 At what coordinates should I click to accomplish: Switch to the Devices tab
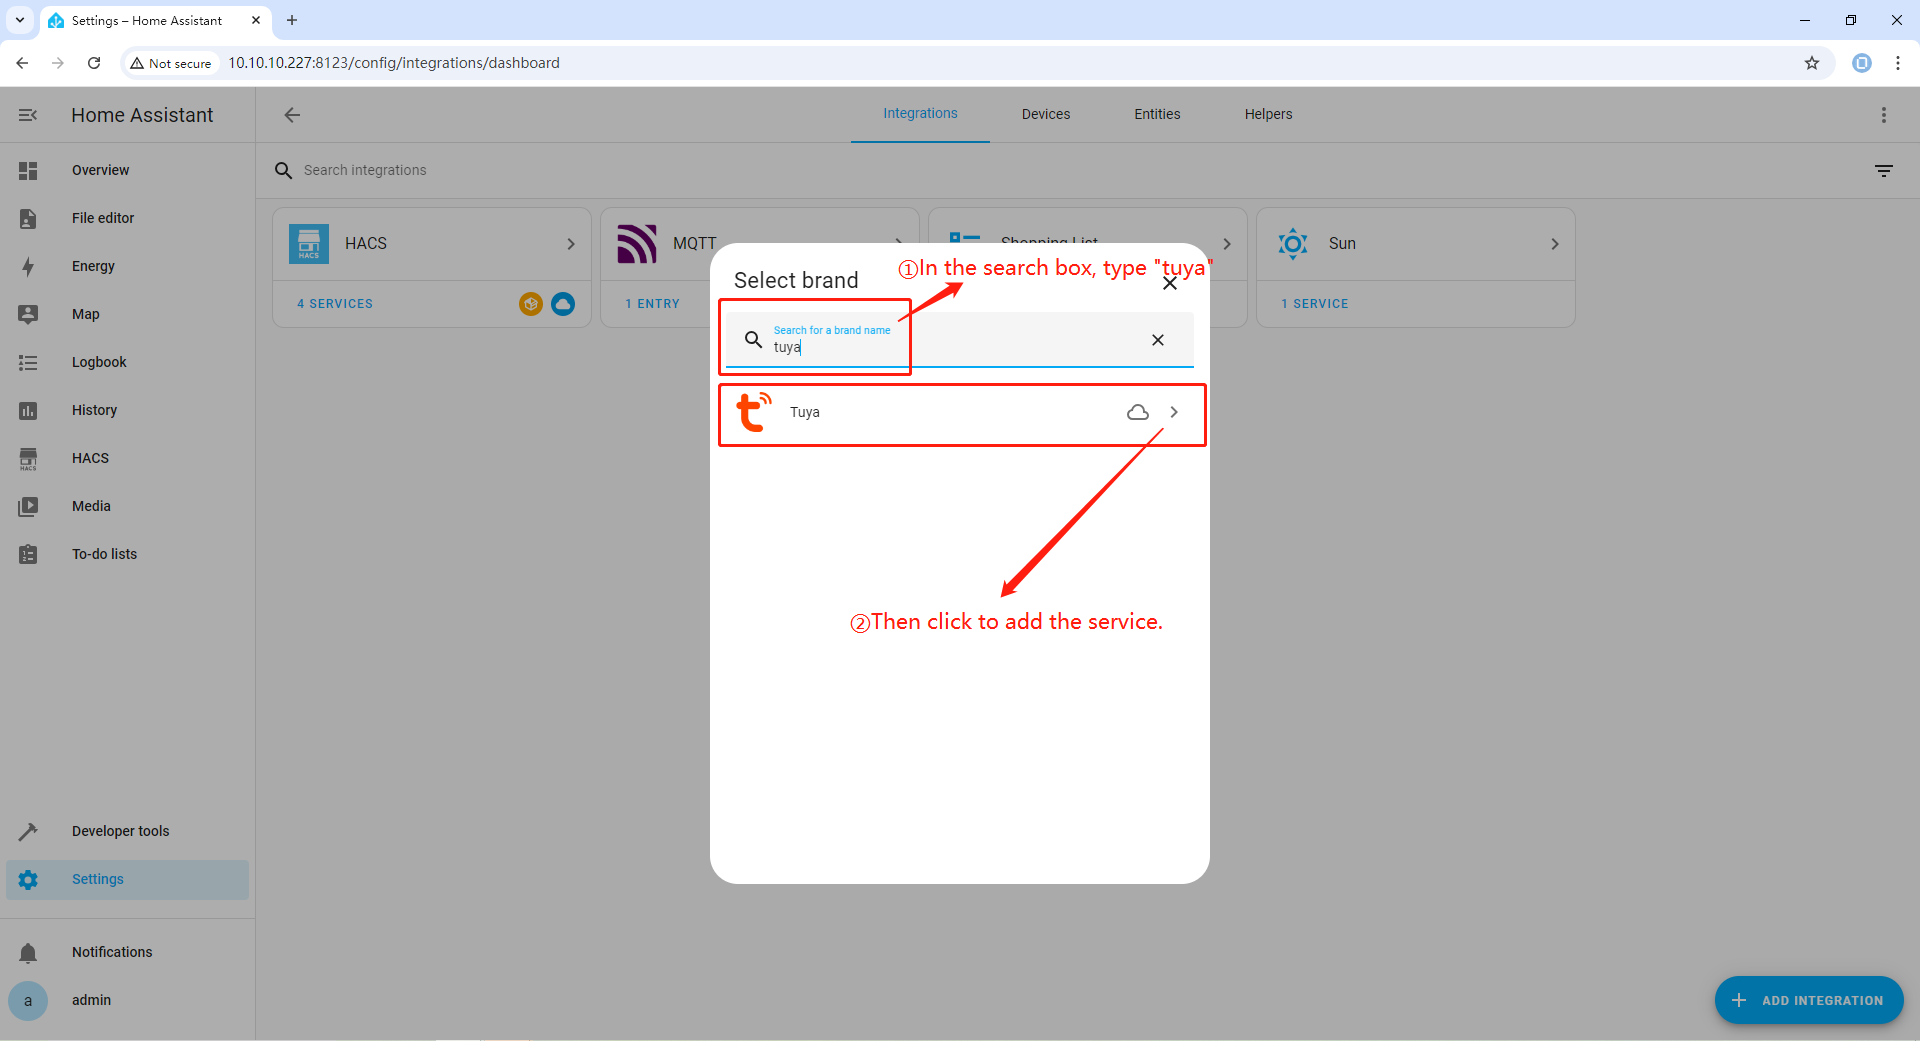click(x=1045, y=114)
